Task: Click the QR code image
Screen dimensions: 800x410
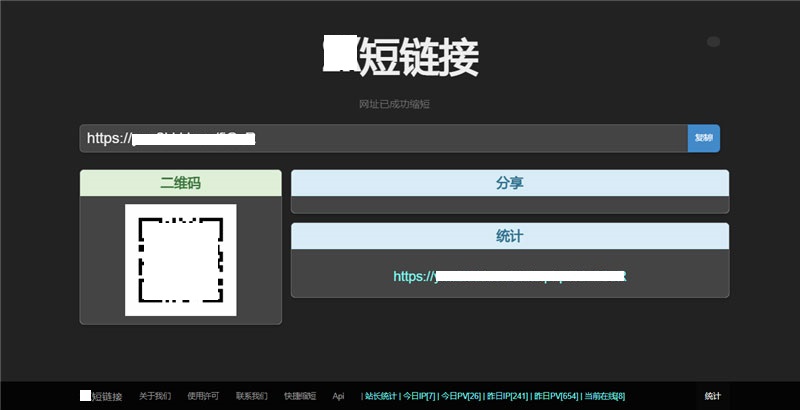Action: point(180,260)
